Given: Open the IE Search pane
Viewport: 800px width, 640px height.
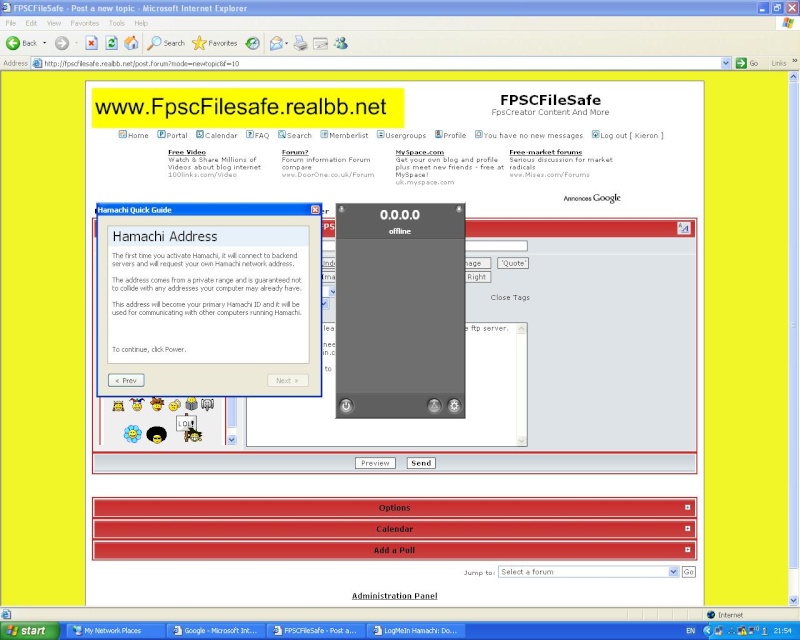Looking at the screenshot, I should [x=166, y=43].
